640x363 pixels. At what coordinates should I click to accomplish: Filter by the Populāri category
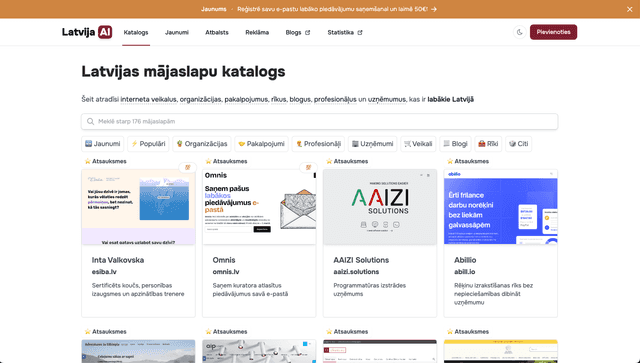pos(148,144)
